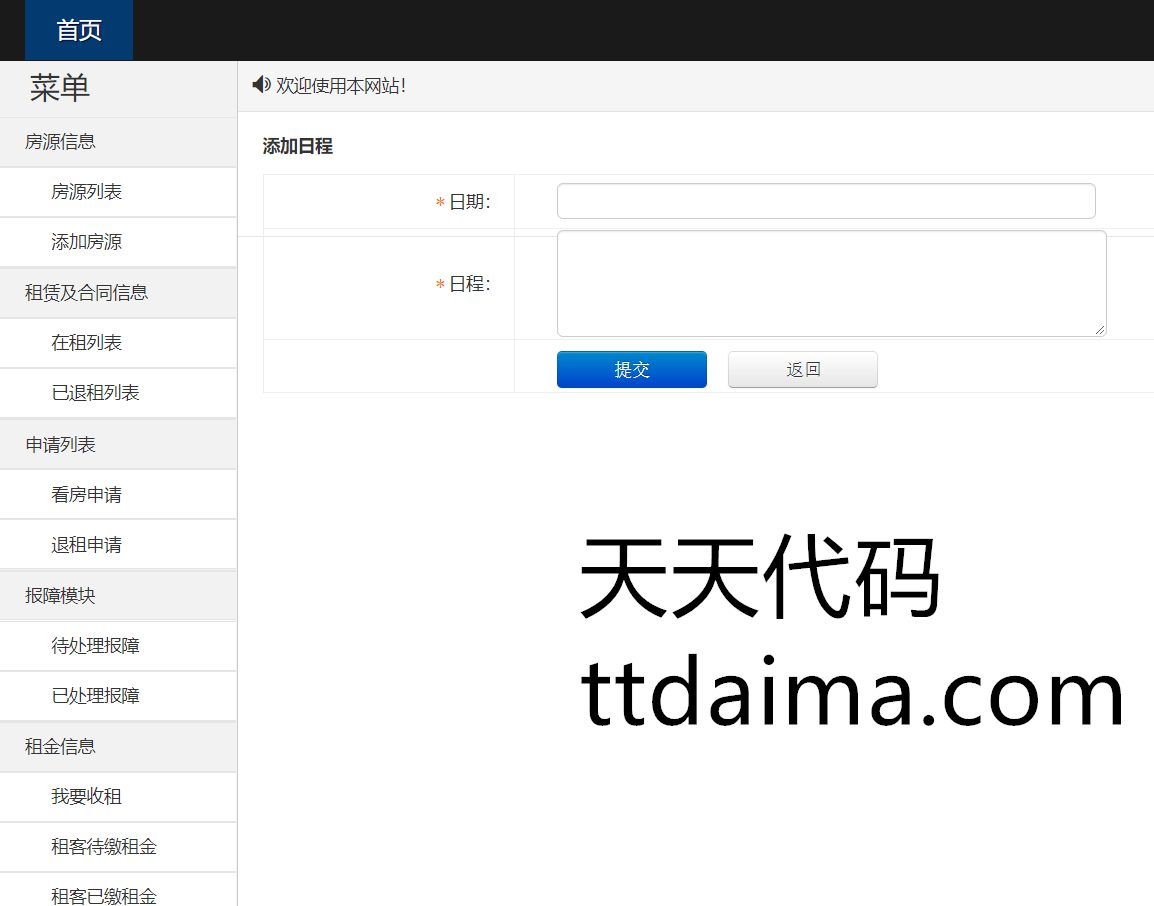Go to 在租列表
Image resolution: width=1154 pixels, height=906 pixels.
coord(87,343)
